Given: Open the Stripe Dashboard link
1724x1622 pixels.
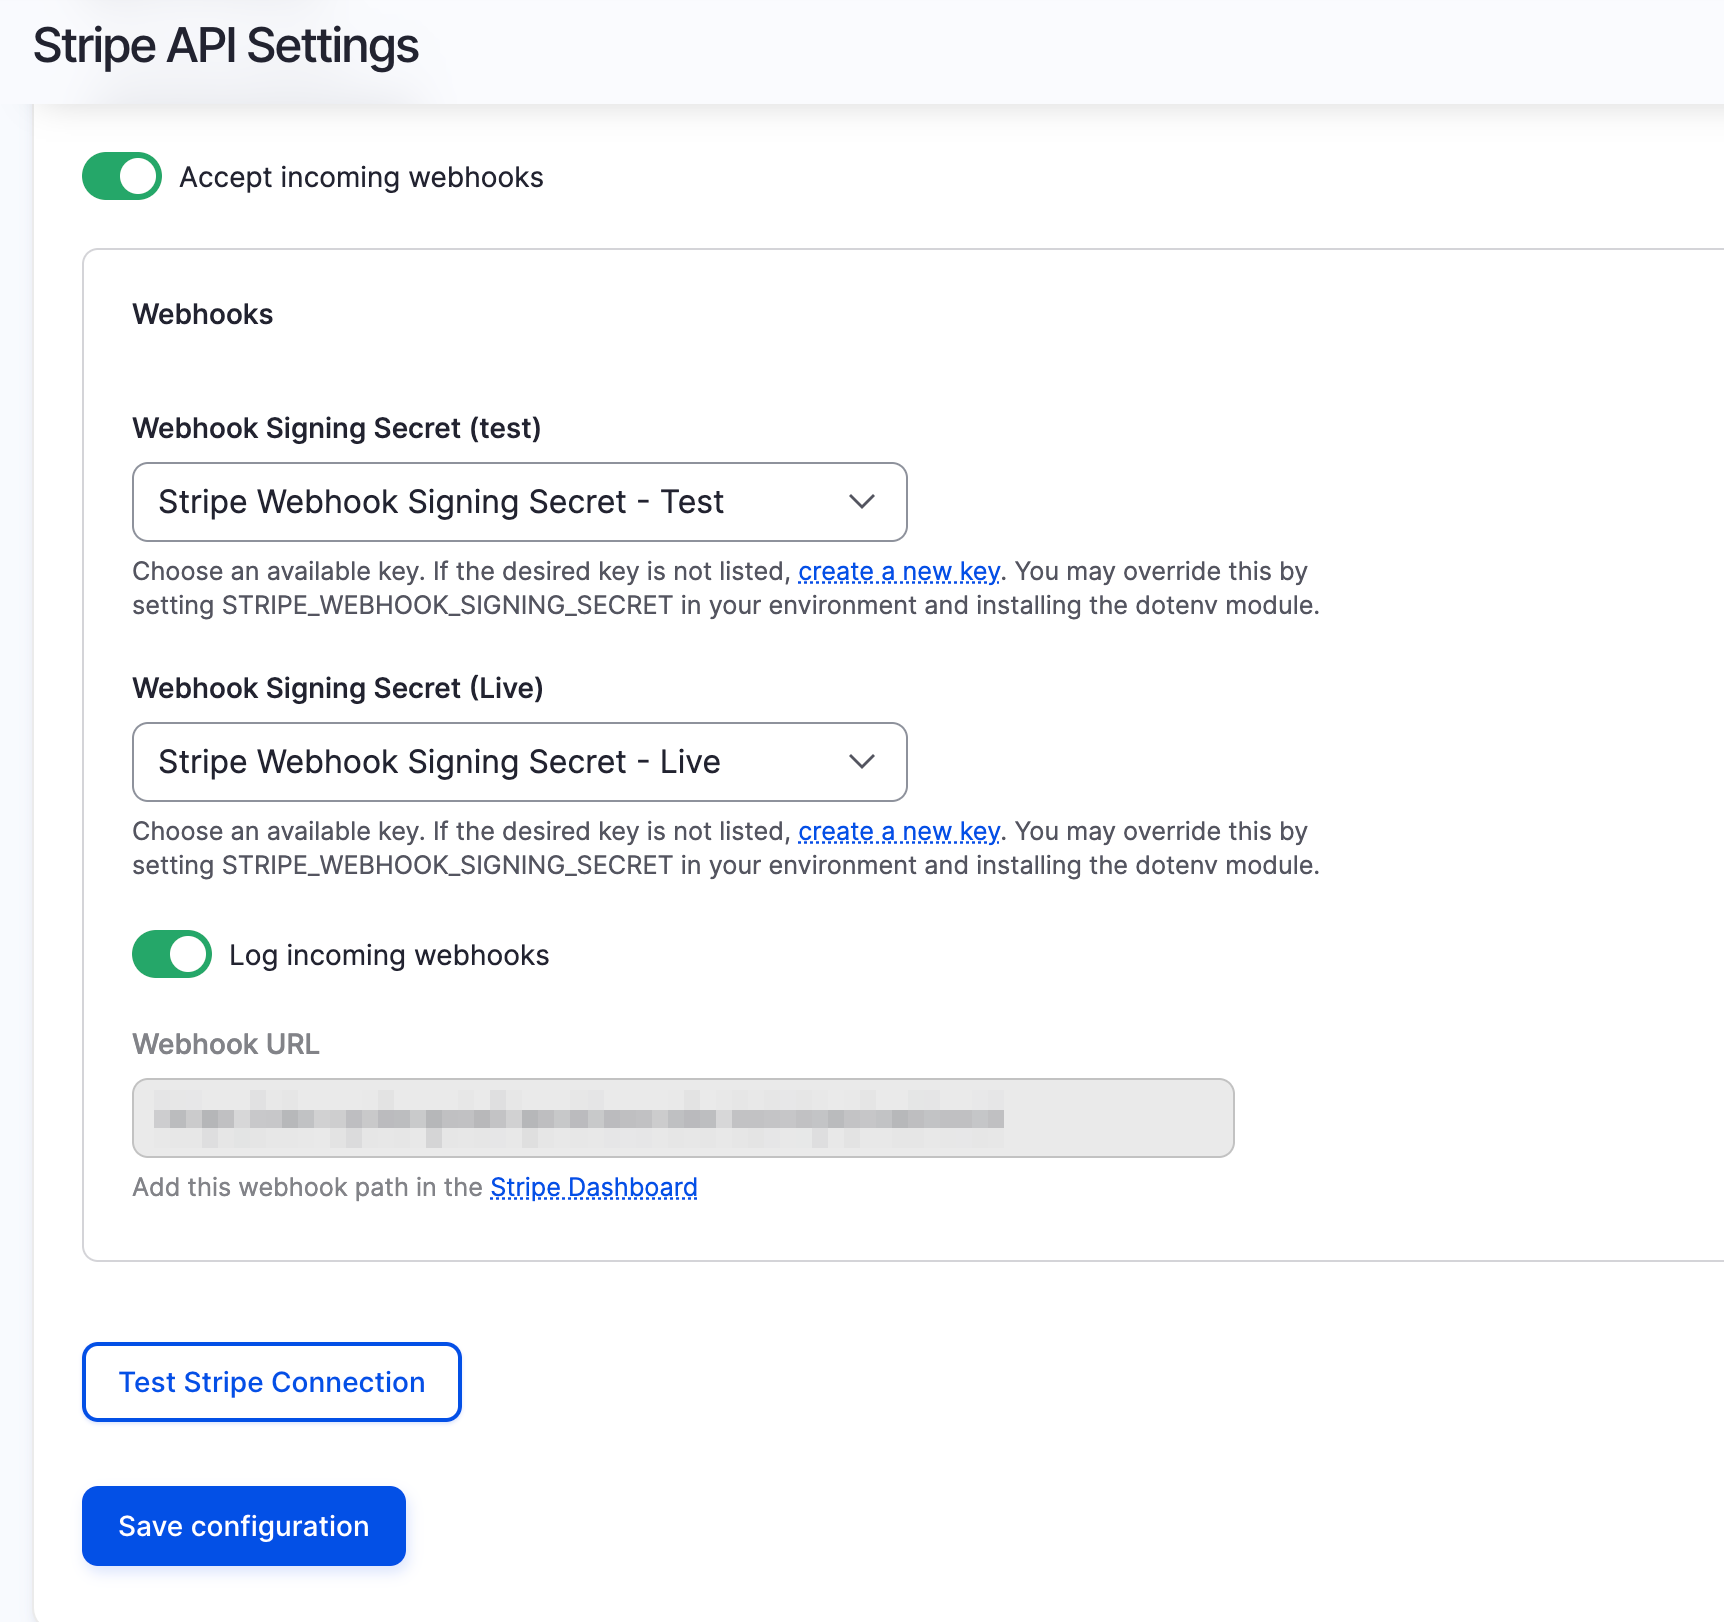Looking at the screenshot, I should 594,1187.
